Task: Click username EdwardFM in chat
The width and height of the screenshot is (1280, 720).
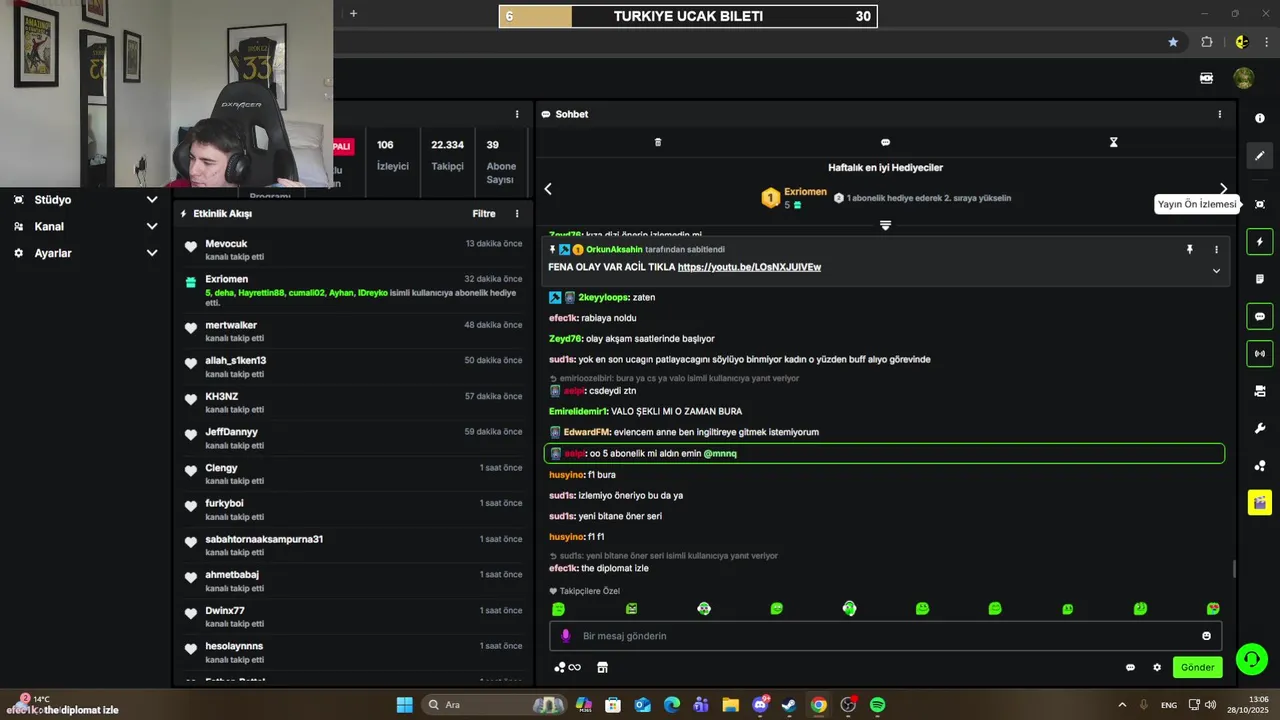Action: pyautogui.click(x=586, y=432)
